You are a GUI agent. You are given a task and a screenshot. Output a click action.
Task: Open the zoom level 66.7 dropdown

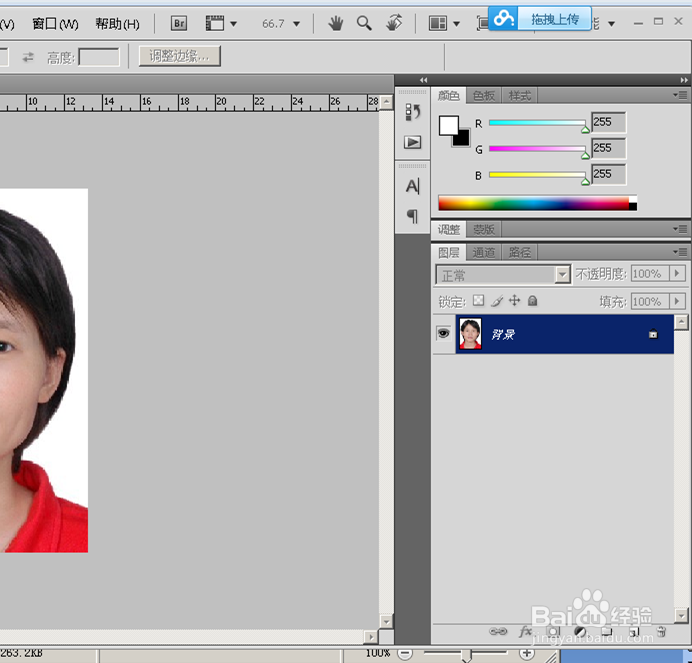(x=297, y=24)
